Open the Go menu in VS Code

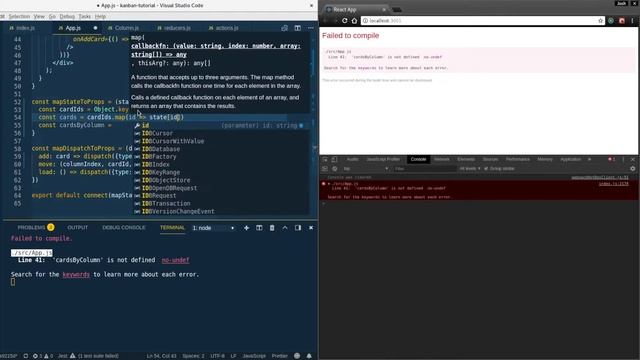click(52, 16)
